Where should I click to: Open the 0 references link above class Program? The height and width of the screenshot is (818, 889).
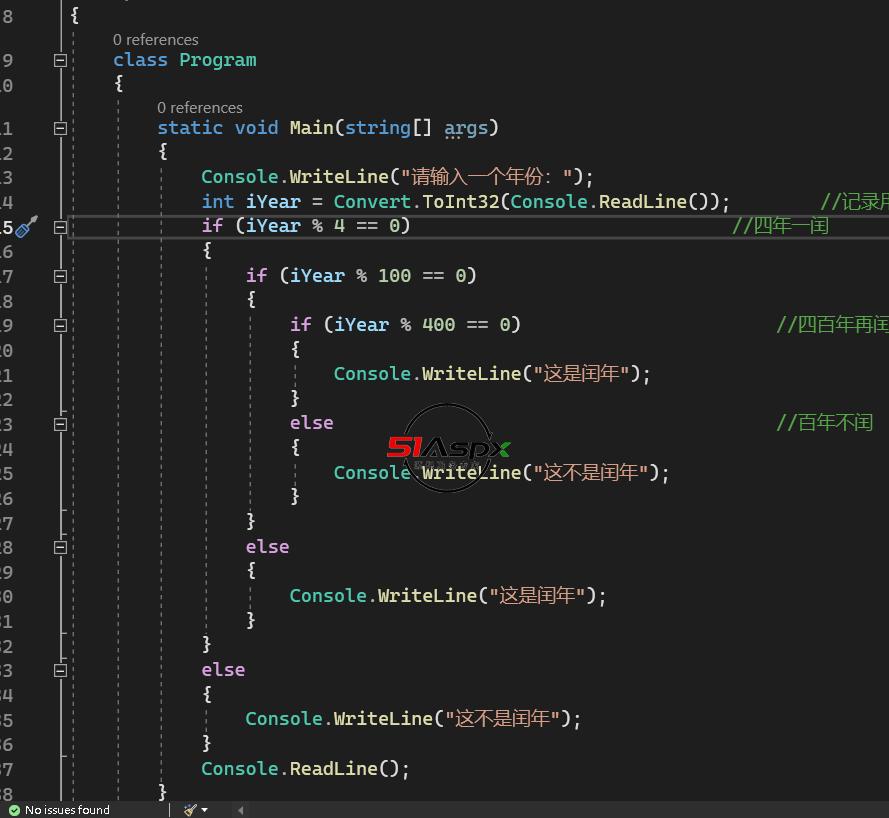click(x=155, y=40)
